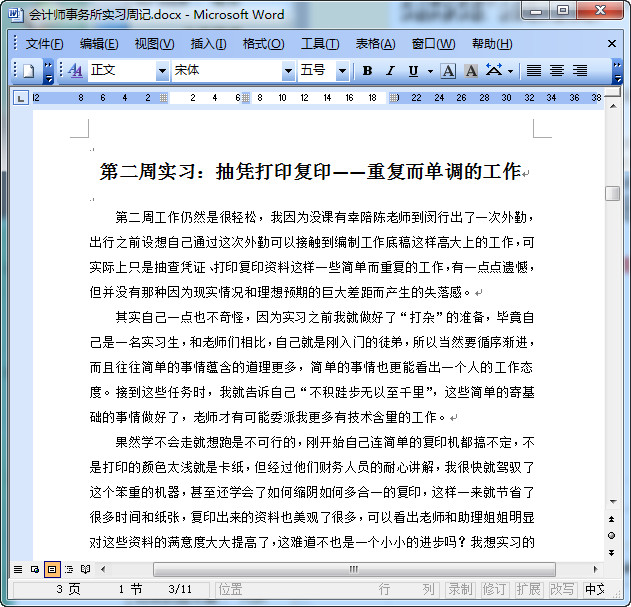The image size is (631, 607).
Task: Go to next page browse arrow
Action: (612, 553)
